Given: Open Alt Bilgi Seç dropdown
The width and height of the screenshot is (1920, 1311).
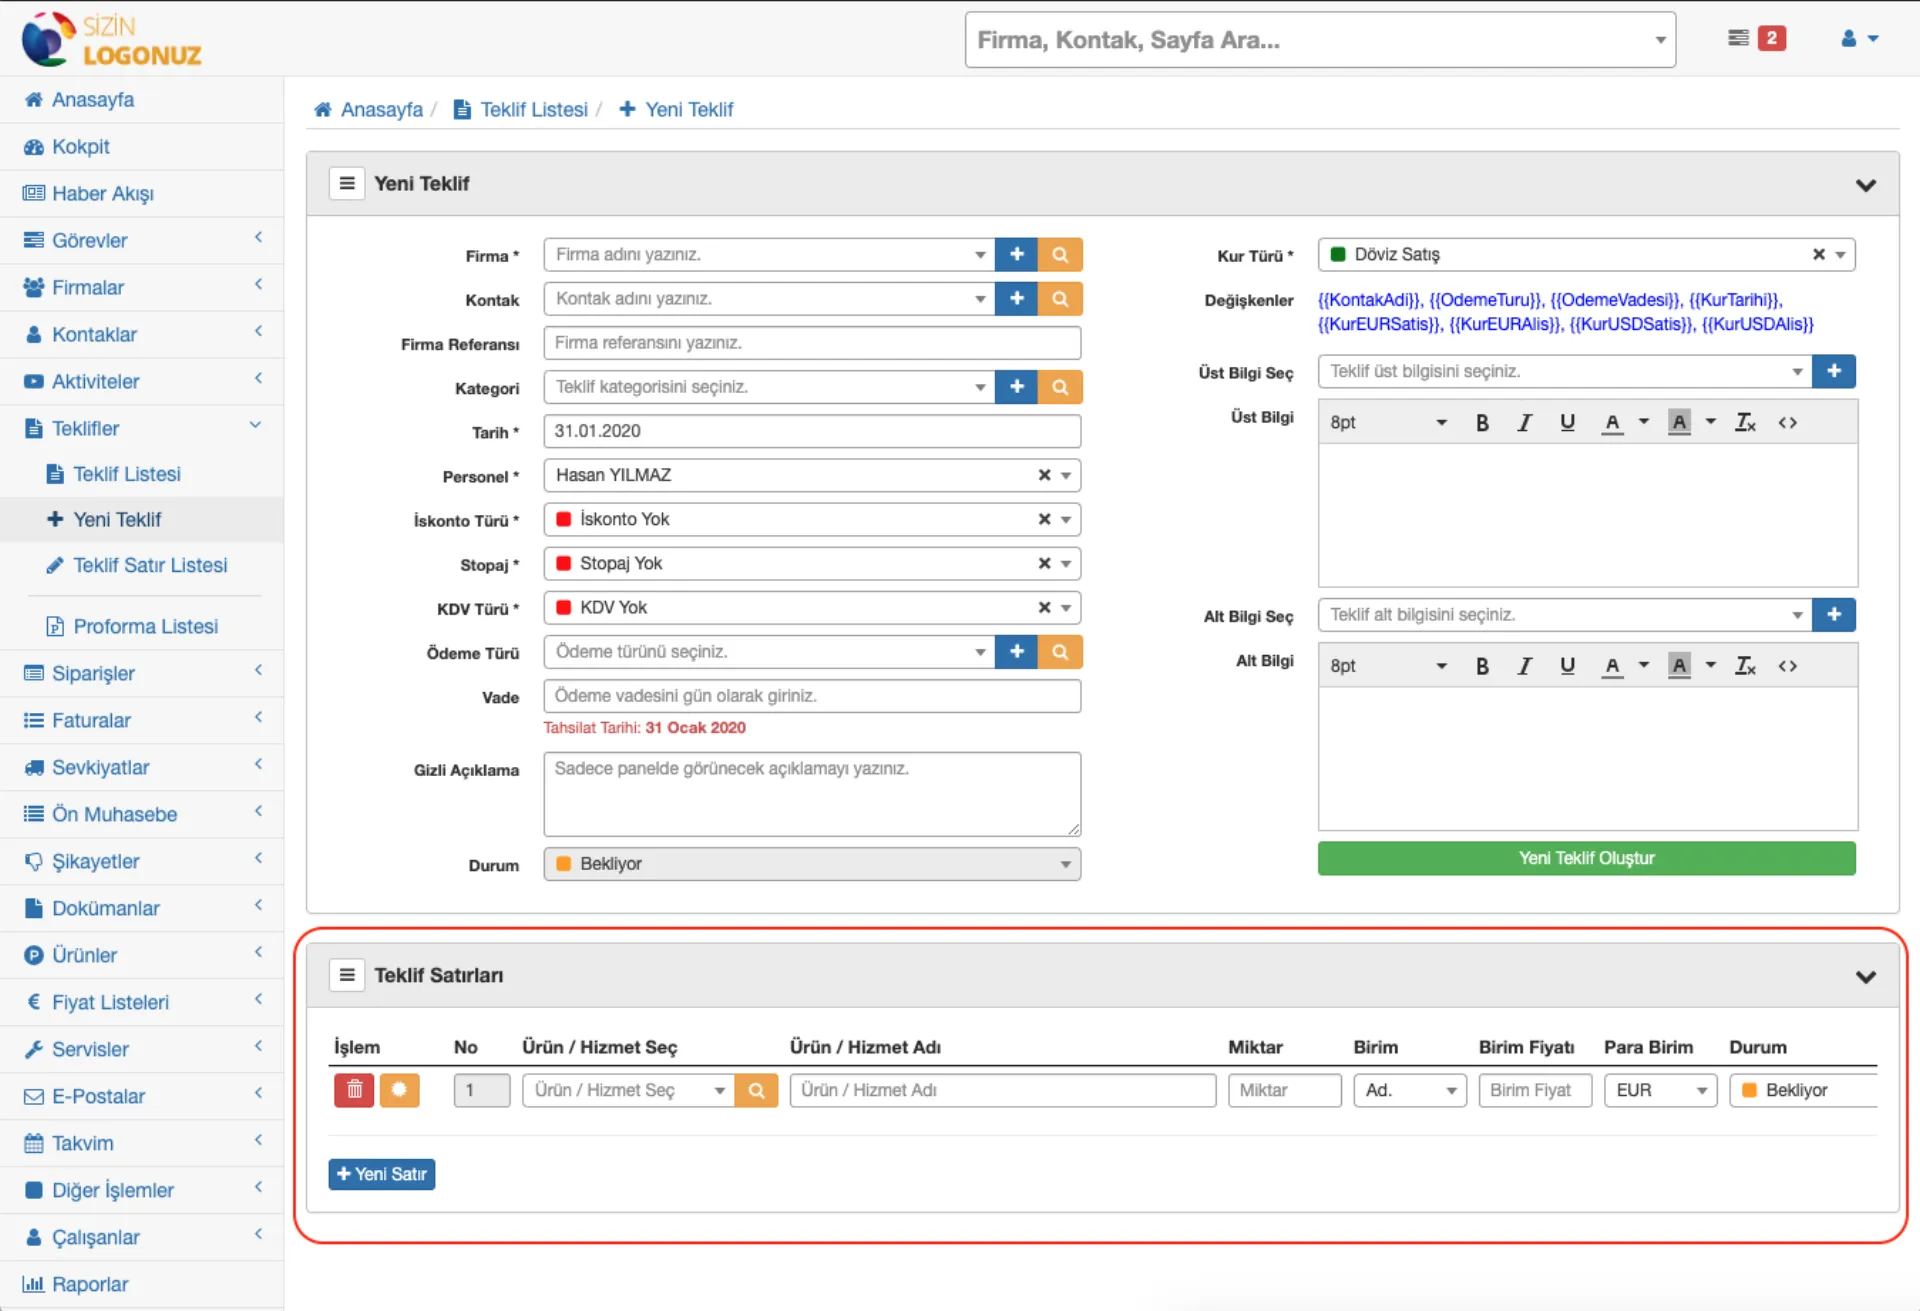Looking at the screenshot, I should click(x=1565, y=614).
